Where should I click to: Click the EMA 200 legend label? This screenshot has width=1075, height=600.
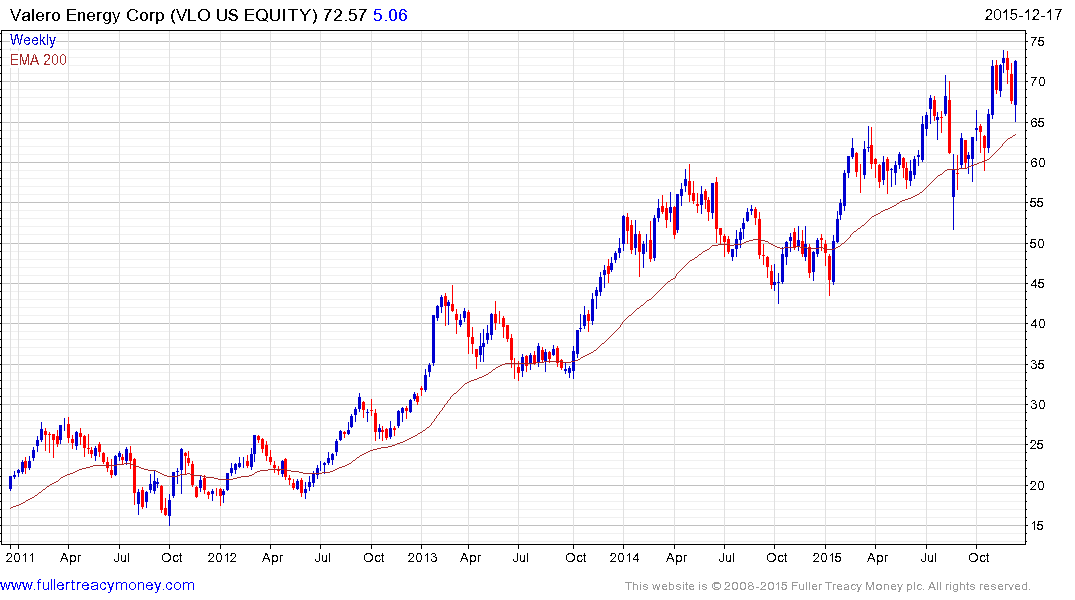click(x=38, y=60)
